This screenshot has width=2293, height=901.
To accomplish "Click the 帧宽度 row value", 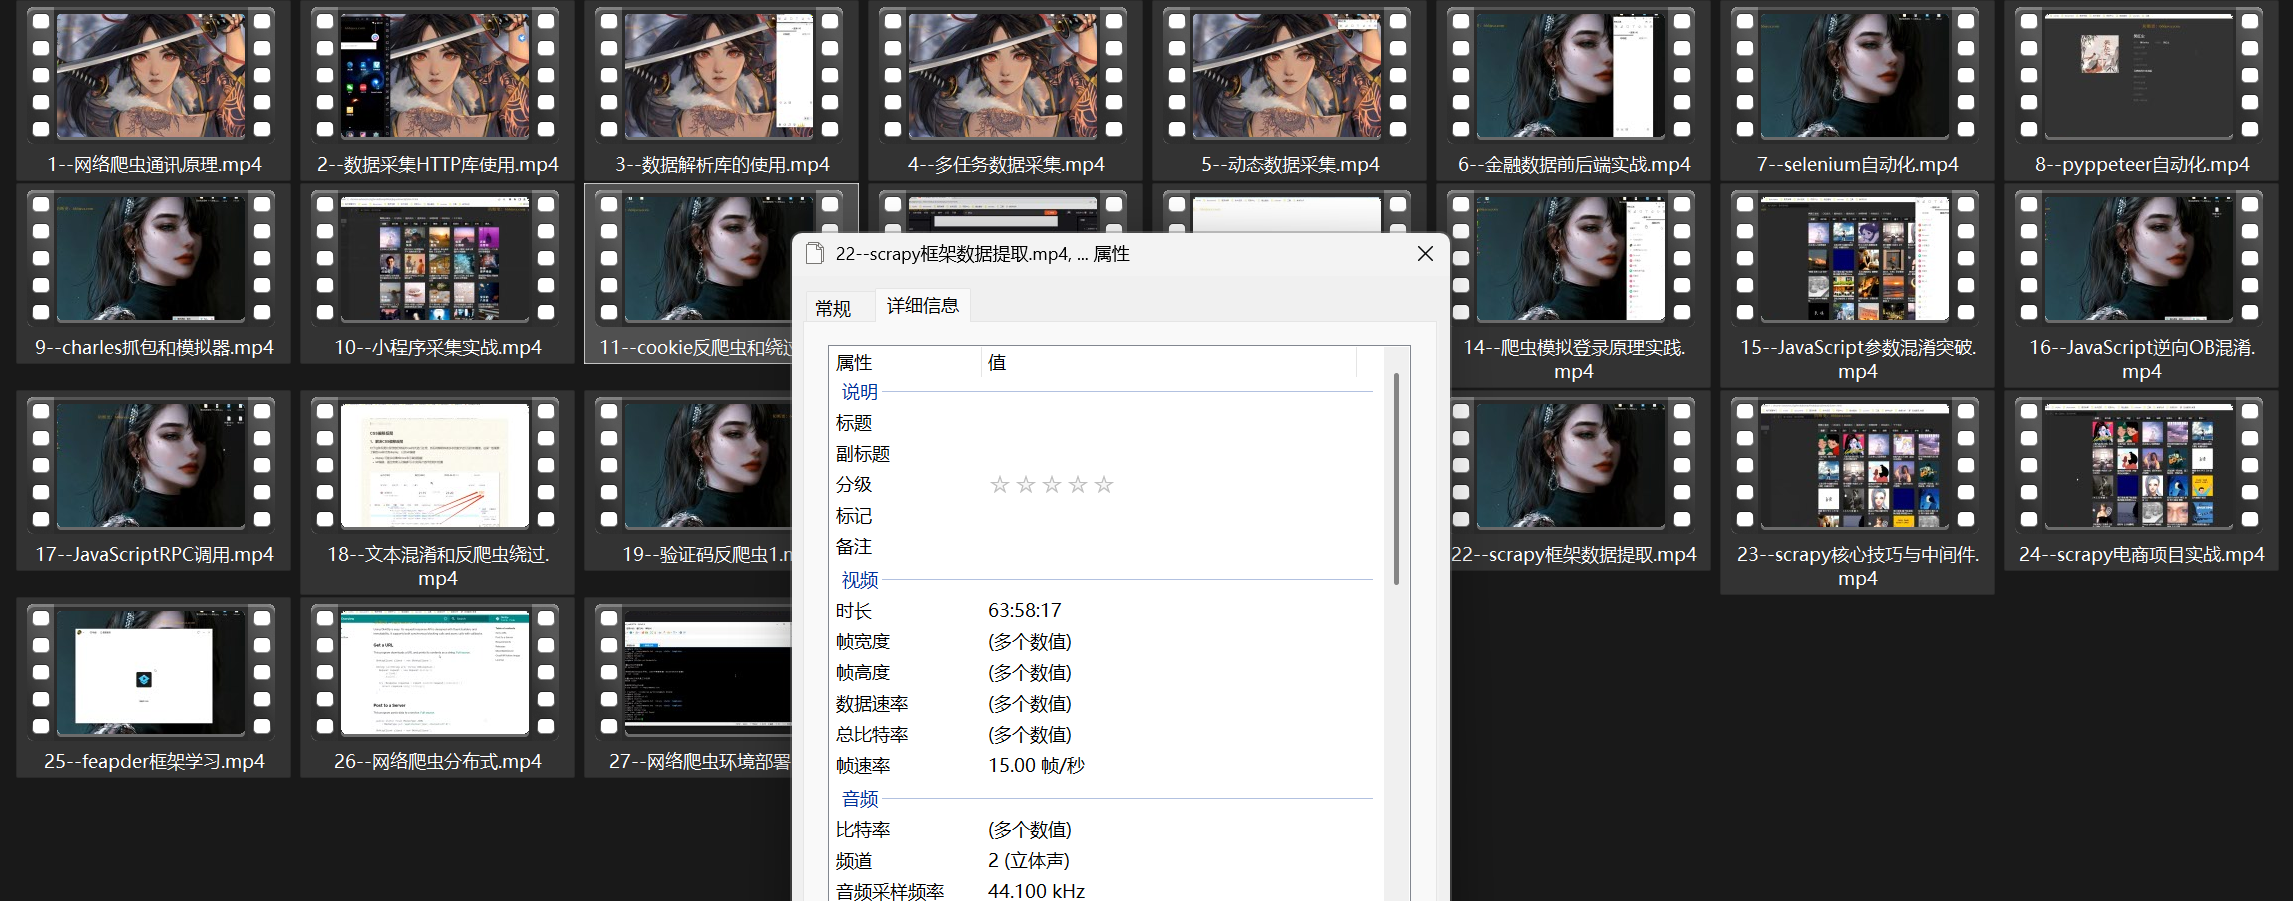I will point(1030,642).
